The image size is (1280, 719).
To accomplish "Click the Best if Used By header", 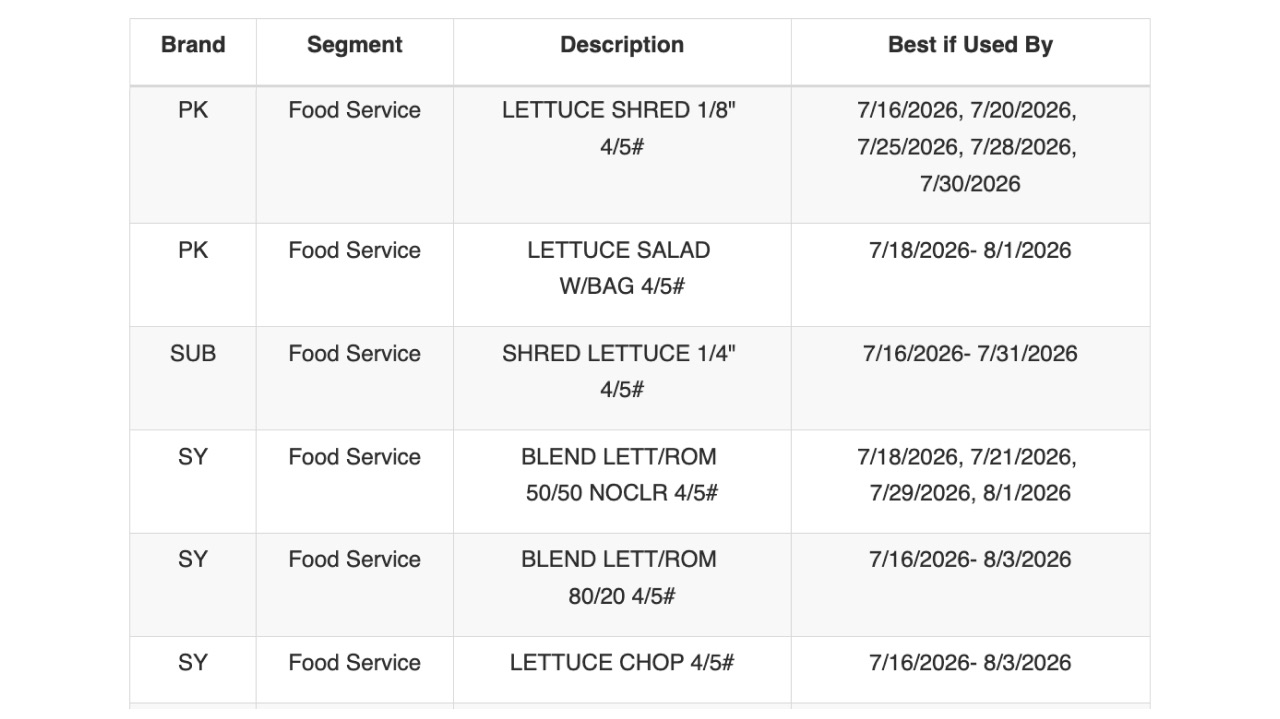I will coord(970,45).
